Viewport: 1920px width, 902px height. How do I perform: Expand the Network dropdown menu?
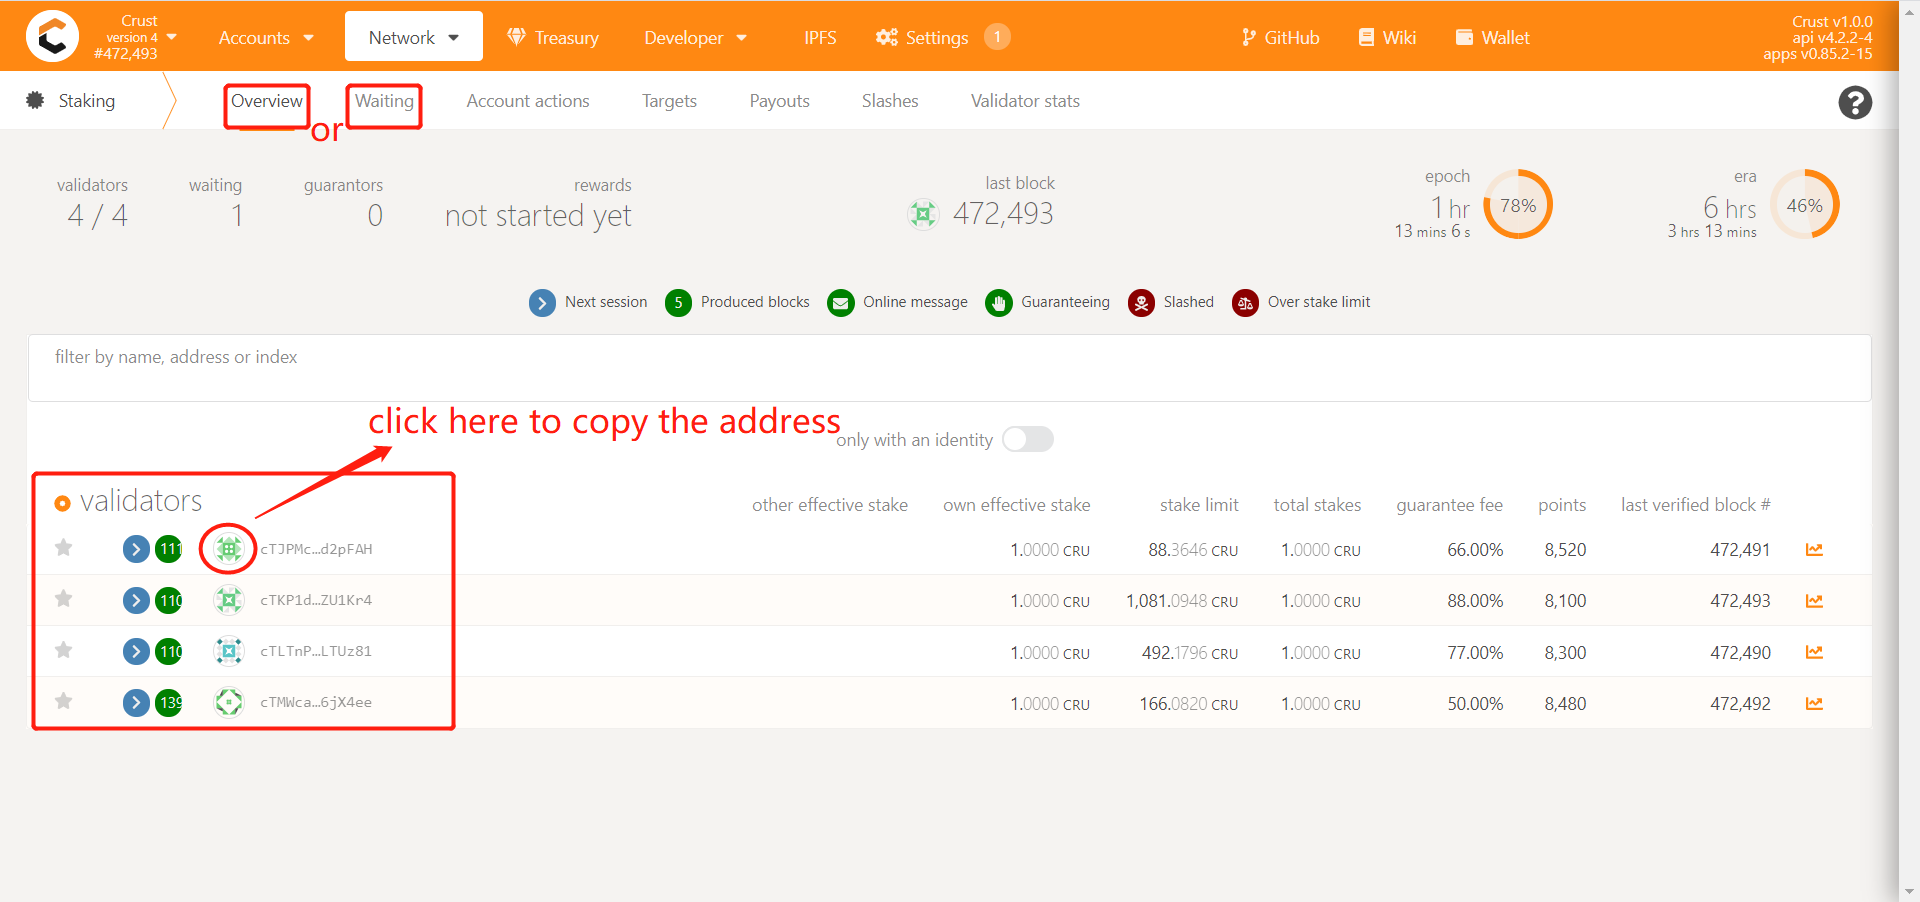pyautogui.click(x=414, y=37)
